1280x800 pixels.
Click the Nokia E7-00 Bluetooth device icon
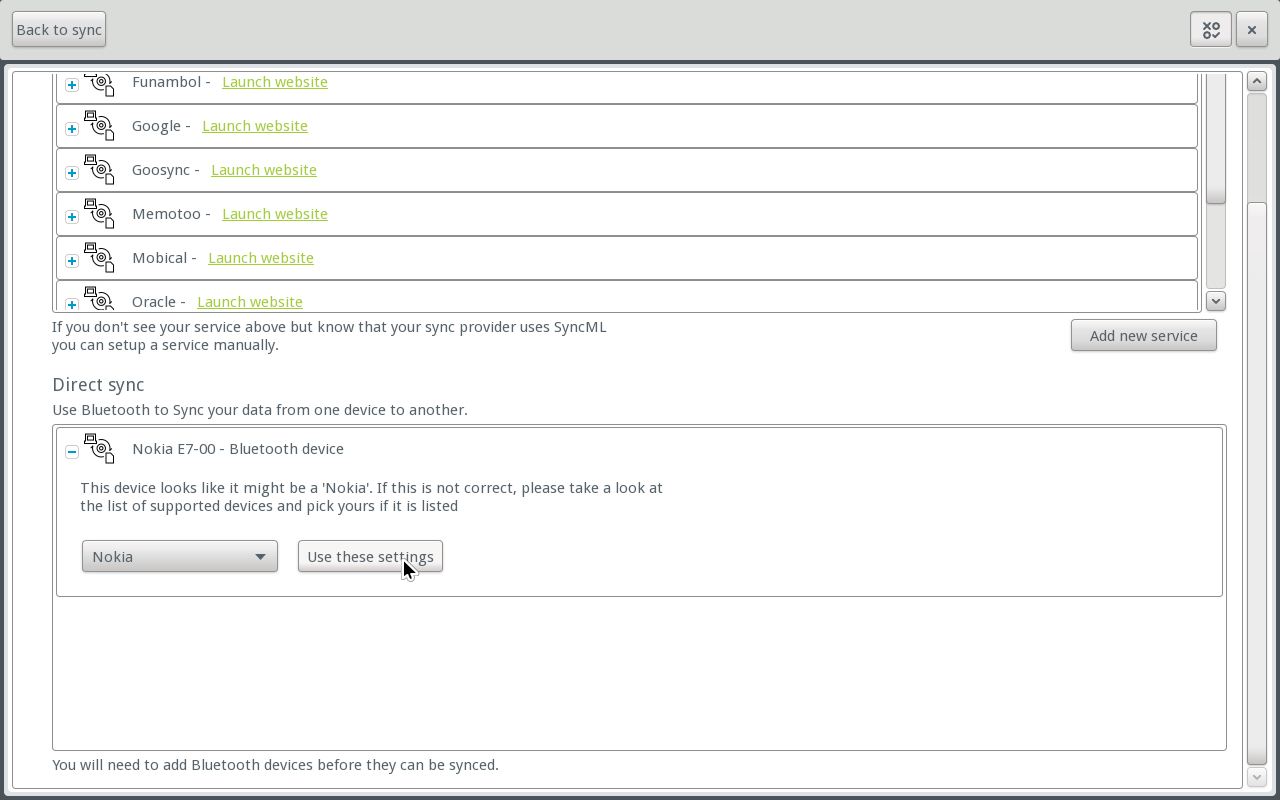point(99,449)
